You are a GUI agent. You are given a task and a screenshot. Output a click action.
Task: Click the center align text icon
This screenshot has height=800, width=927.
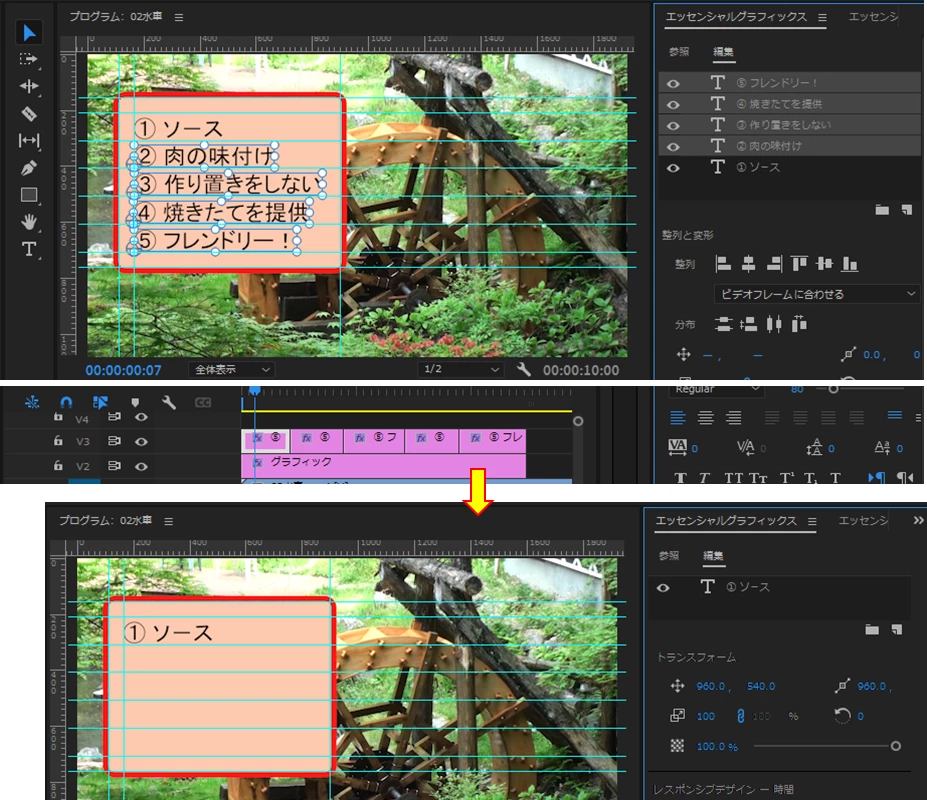click(x=706, y=418)
